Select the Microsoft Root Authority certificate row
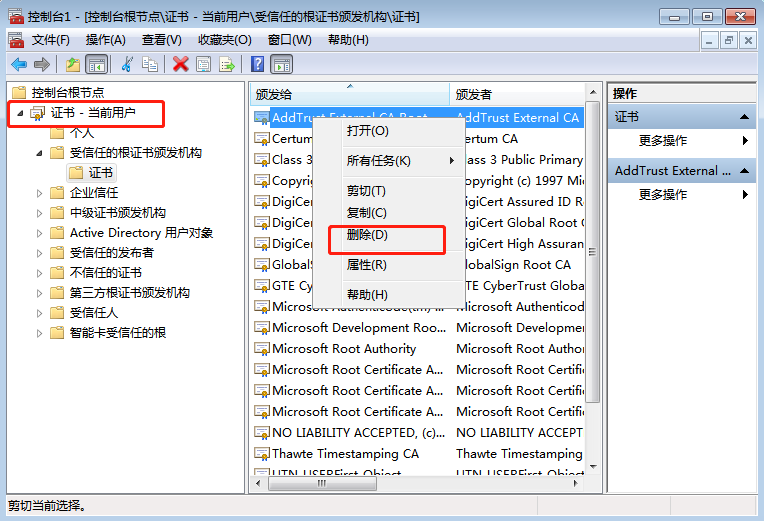Screen dimensions: 764x521 pos(344,348)
